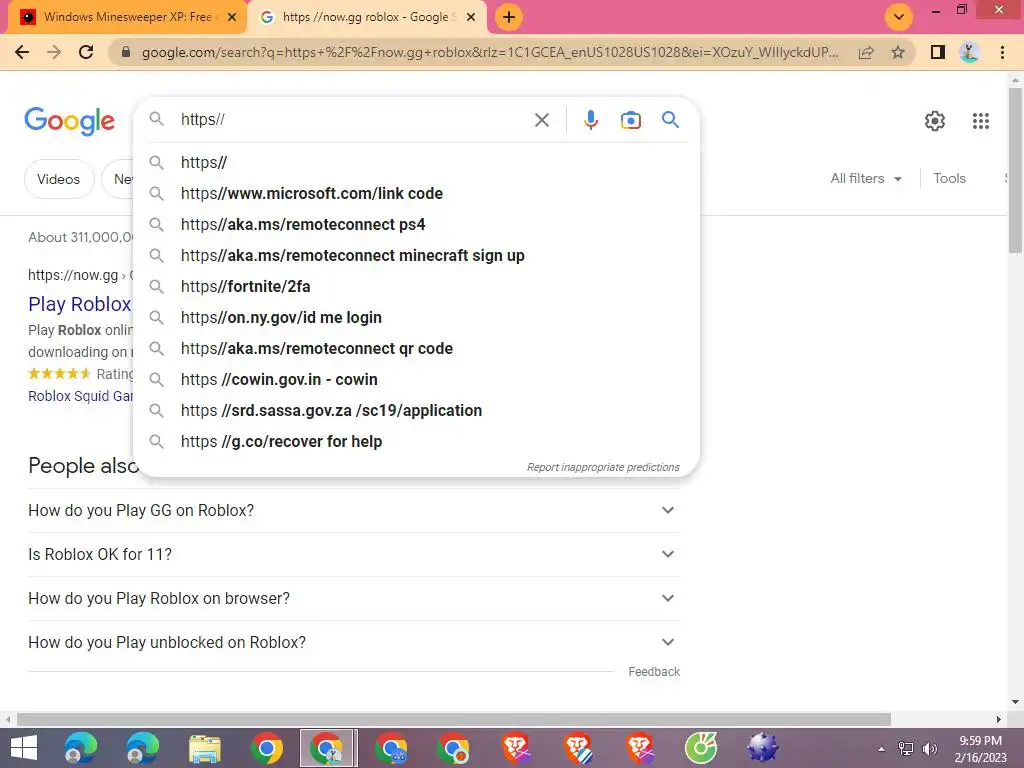
Task: Choose suggestion on.ny.gov/id me login
Action: 416,317
